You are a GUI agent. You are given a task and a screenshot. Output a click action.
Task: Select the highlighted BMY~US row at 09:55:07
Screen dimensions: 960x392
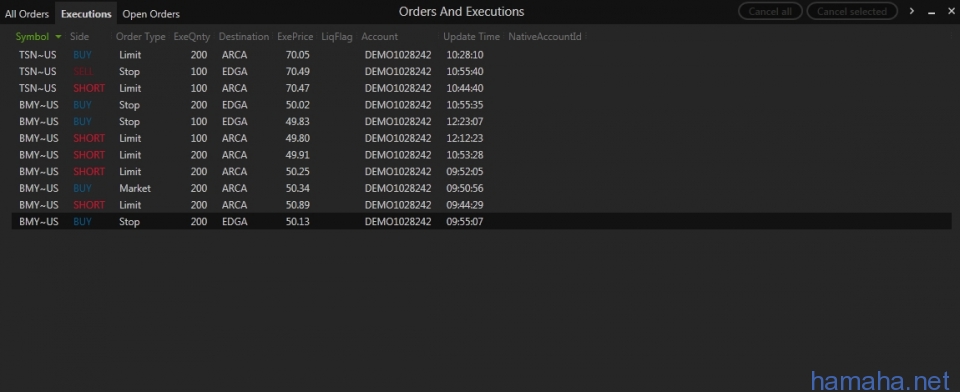[481, 222]
